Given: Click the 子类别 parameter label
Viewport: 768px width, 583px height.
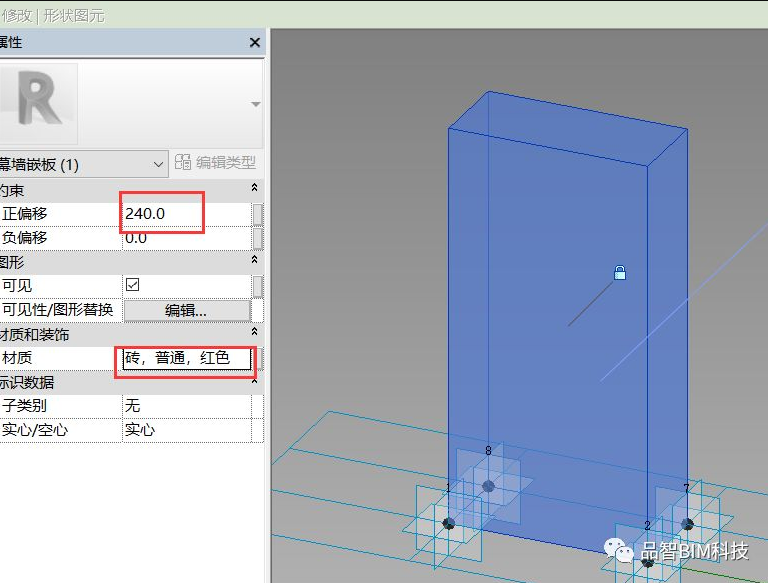Looking at the screenshot, I should pos(24,406).
